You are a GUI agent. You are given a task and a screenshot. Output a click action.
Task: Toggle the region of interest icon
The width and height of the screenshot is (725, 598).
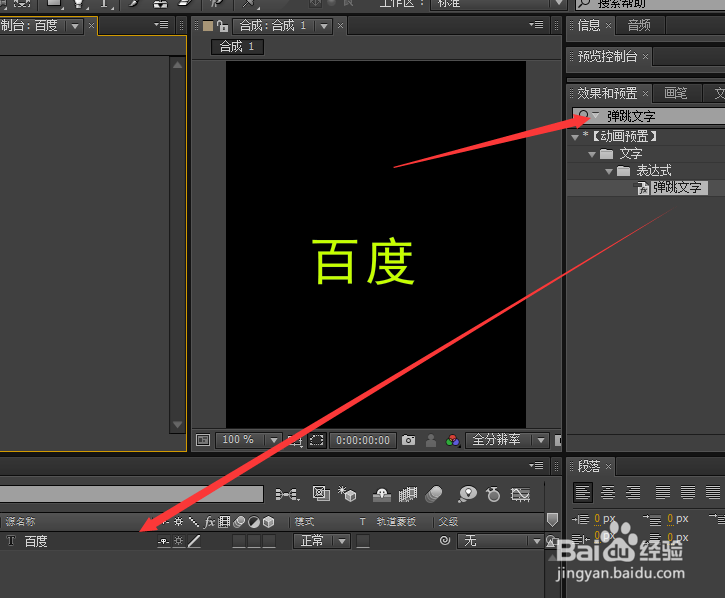[316, 440]
